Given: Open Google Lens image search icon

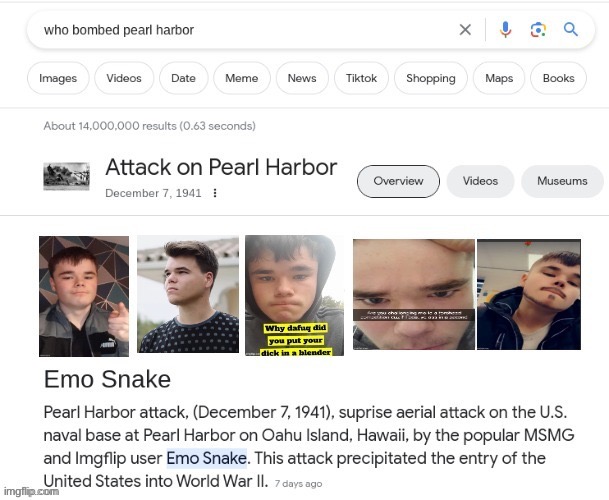Looking at the screenshot, I should point(538,30).
